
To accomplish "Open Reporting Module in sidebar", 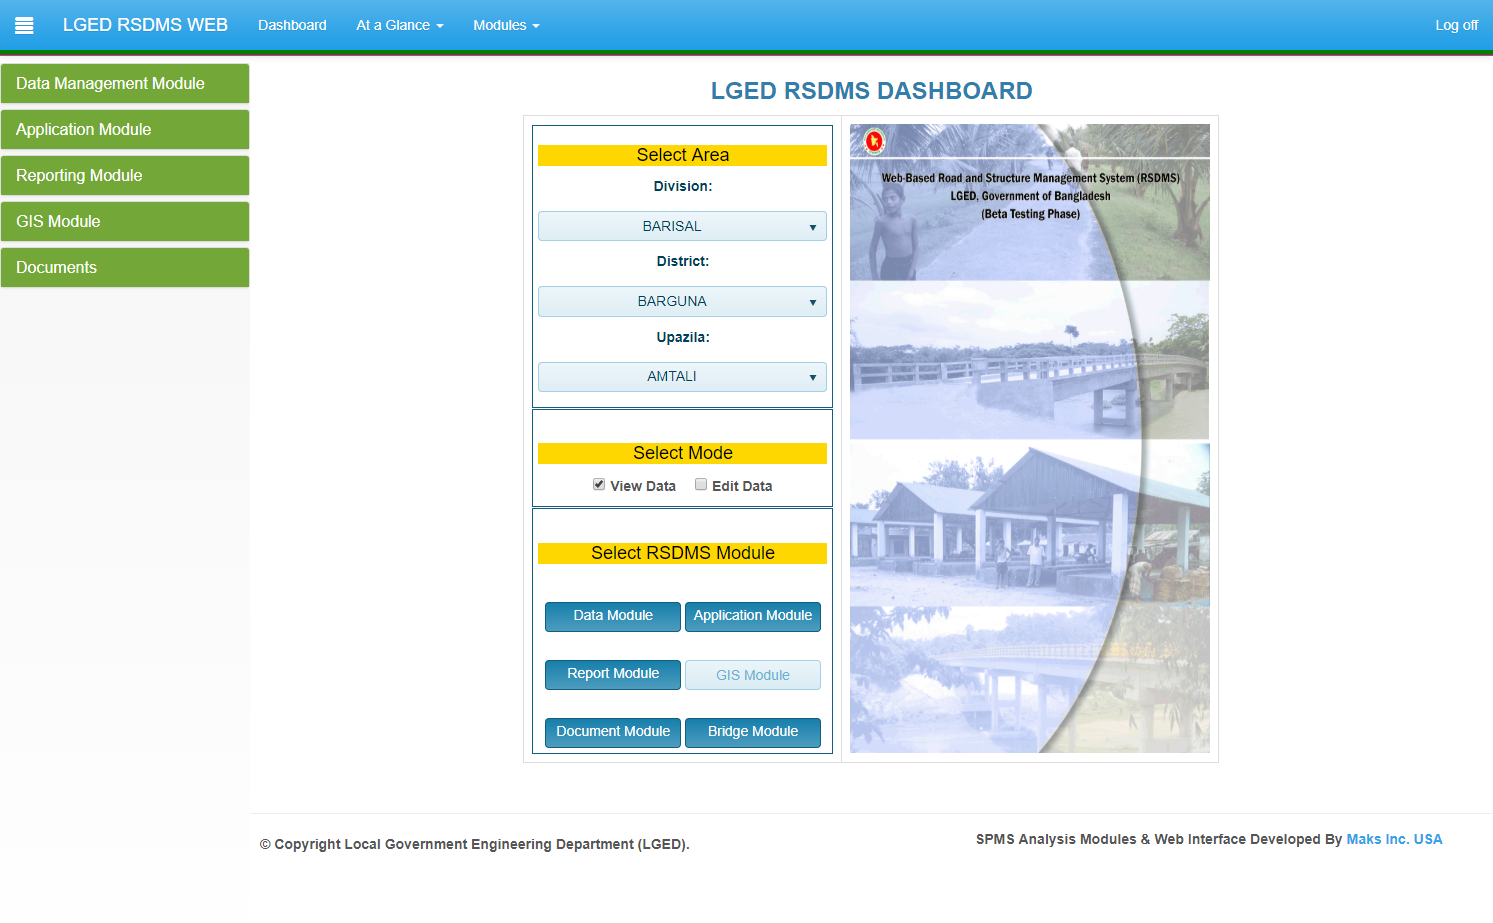I will point(125,176).
